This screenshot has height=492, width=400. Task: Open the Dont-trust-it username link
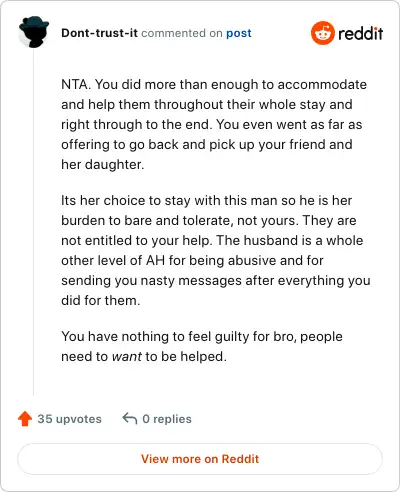[99, 33]
